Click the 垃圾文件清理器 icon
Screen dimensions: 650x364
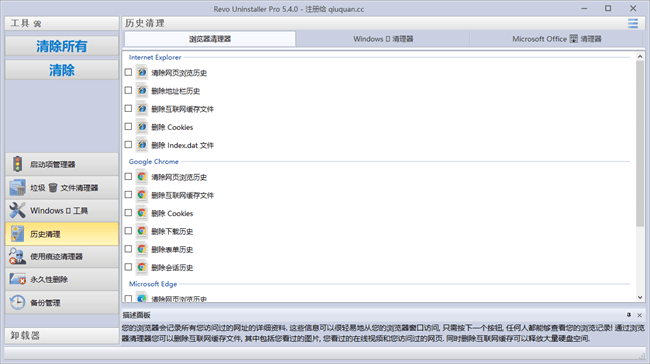(17, 187)
